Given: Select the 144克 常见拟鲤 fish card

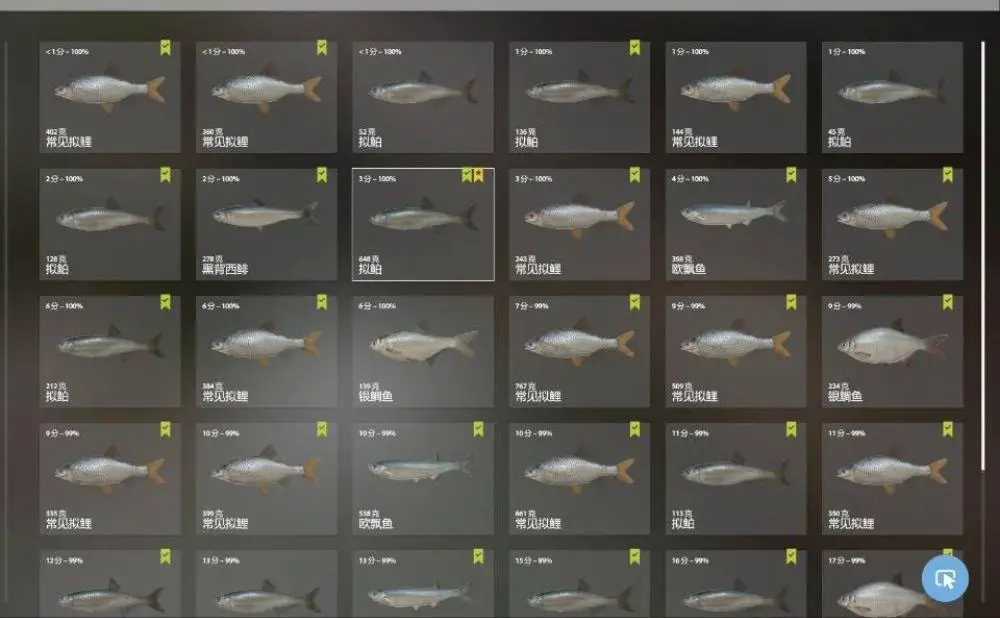Looking at the screenshot, I should pos(736,97).
